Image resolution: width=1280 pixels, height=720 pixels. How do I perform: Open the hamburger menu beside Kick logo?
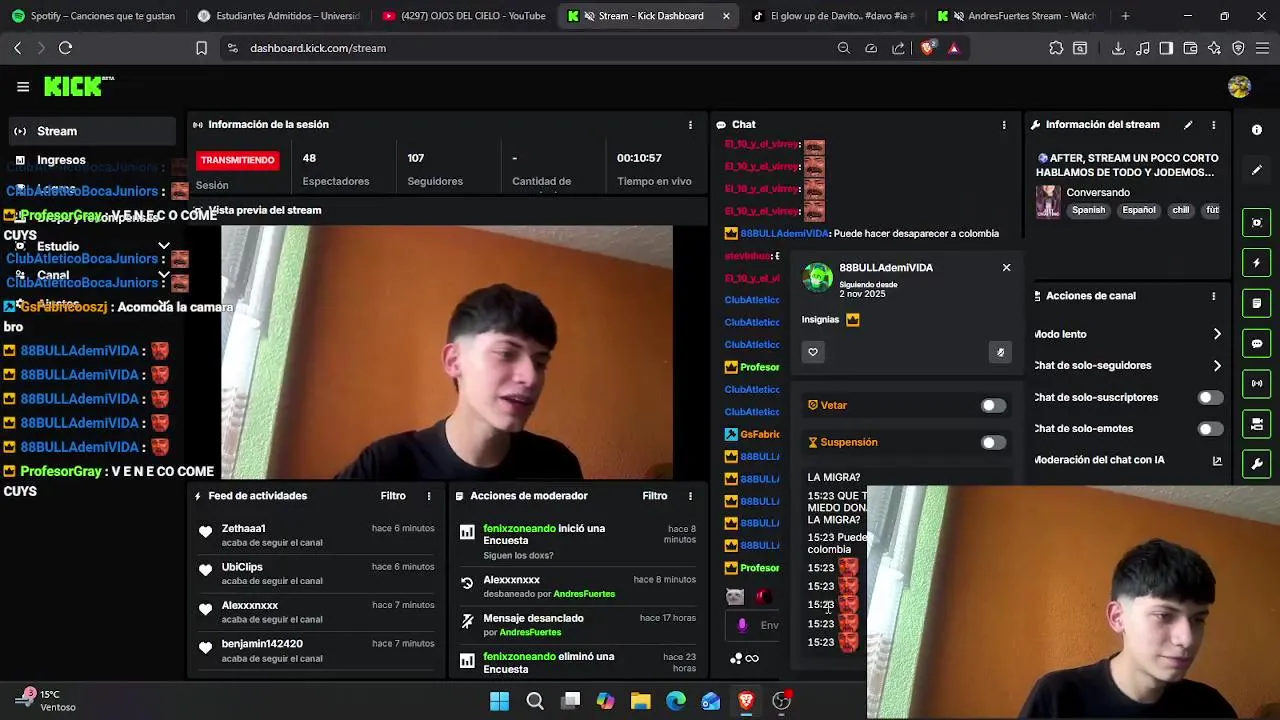[23, 87]
